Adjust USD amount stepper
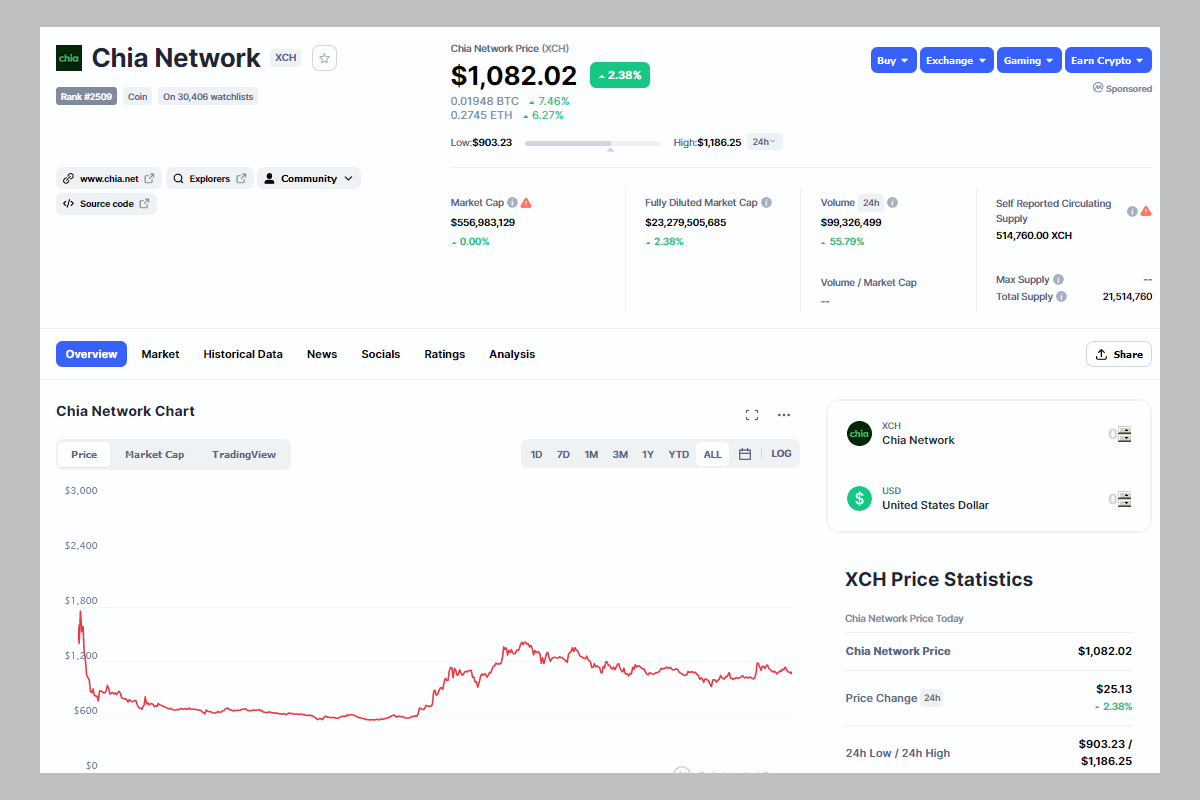 (1125, 499)
